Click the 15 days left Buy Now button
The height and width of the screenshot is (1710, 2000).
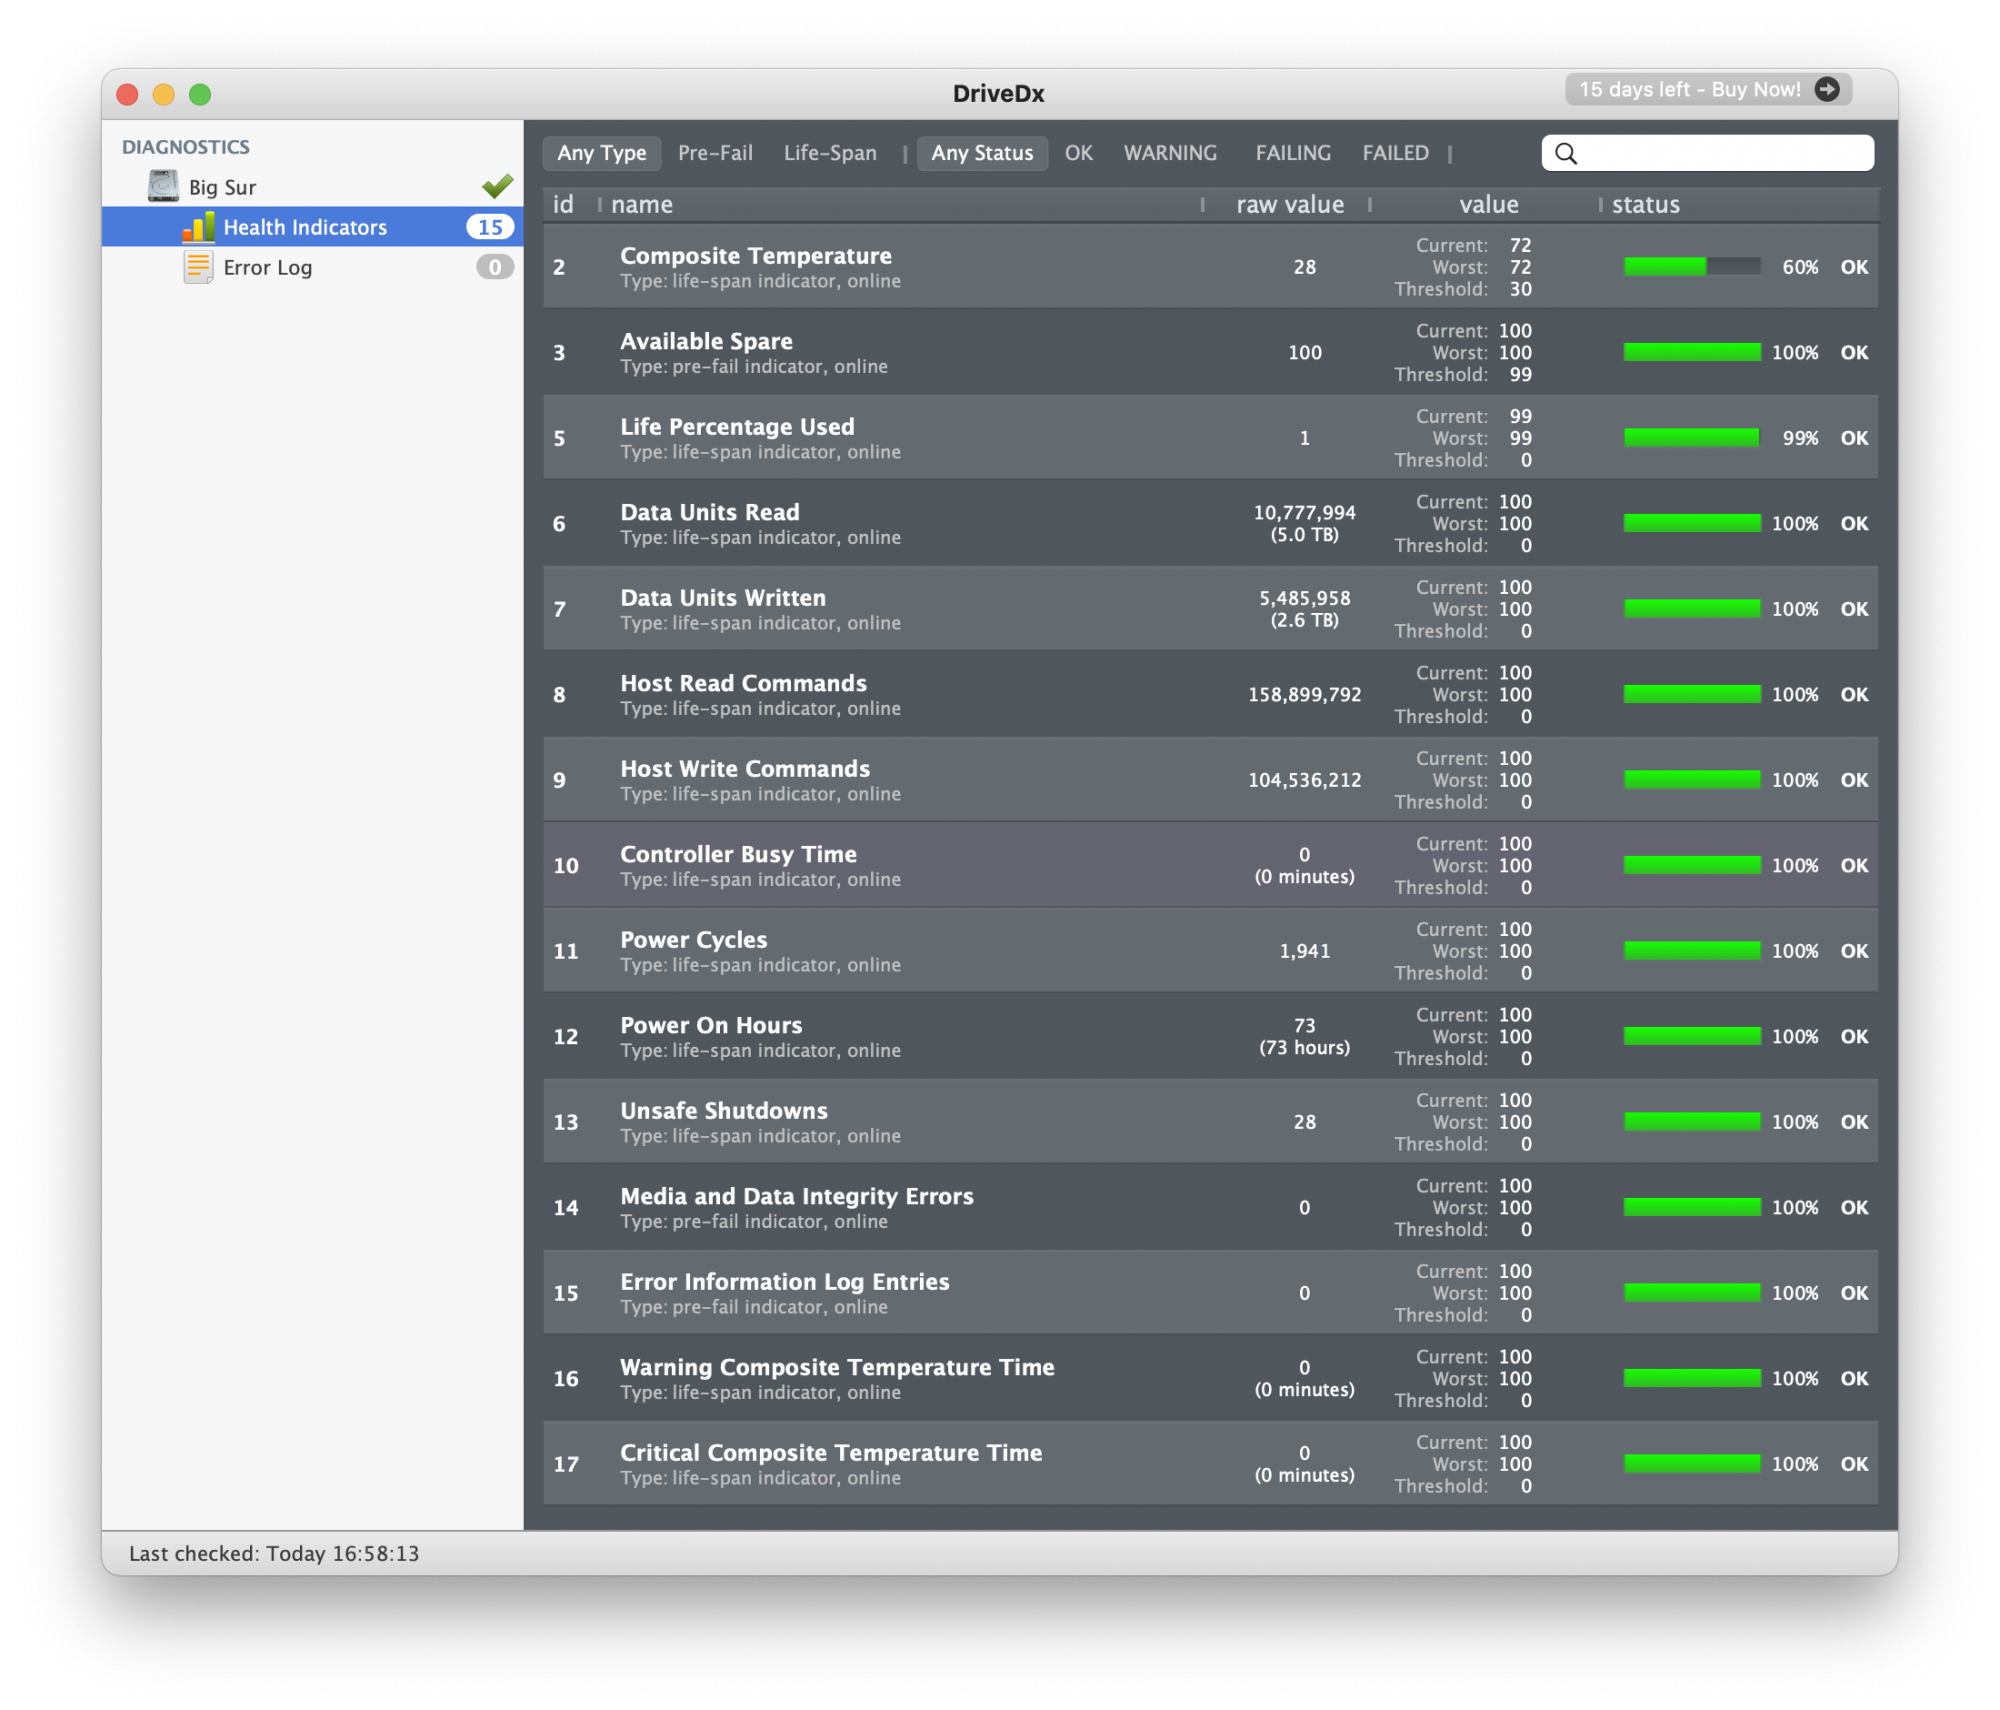(x=1708, y=89)
